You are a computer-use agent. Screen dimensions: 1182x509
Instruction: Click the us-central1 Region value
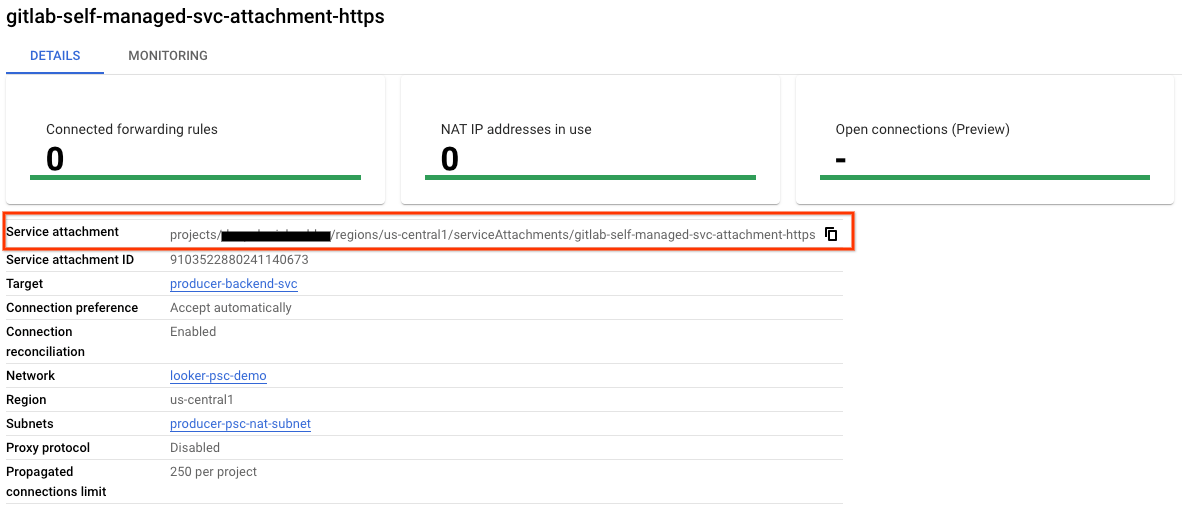pos(201,400)
